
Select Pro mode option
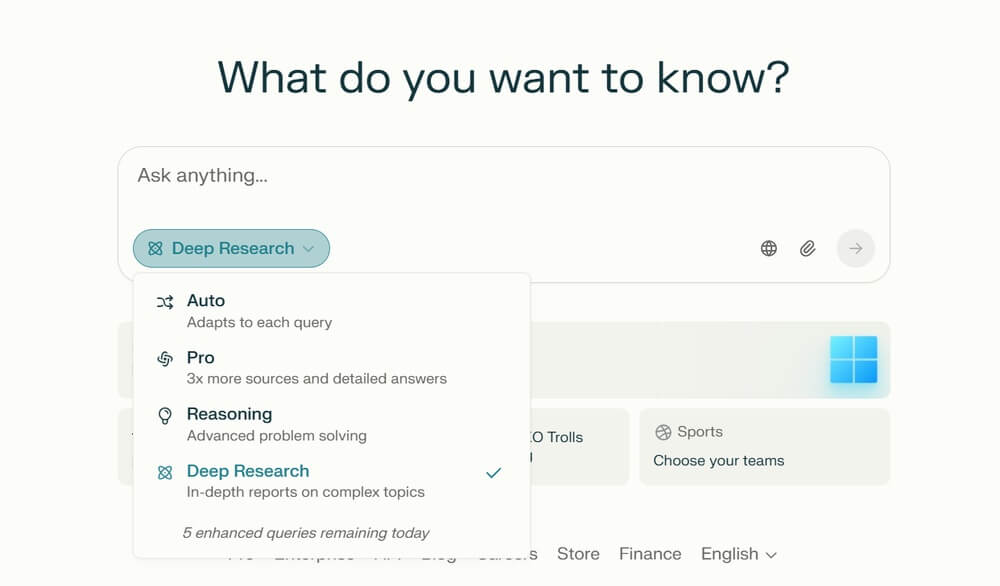coord(332,367)
